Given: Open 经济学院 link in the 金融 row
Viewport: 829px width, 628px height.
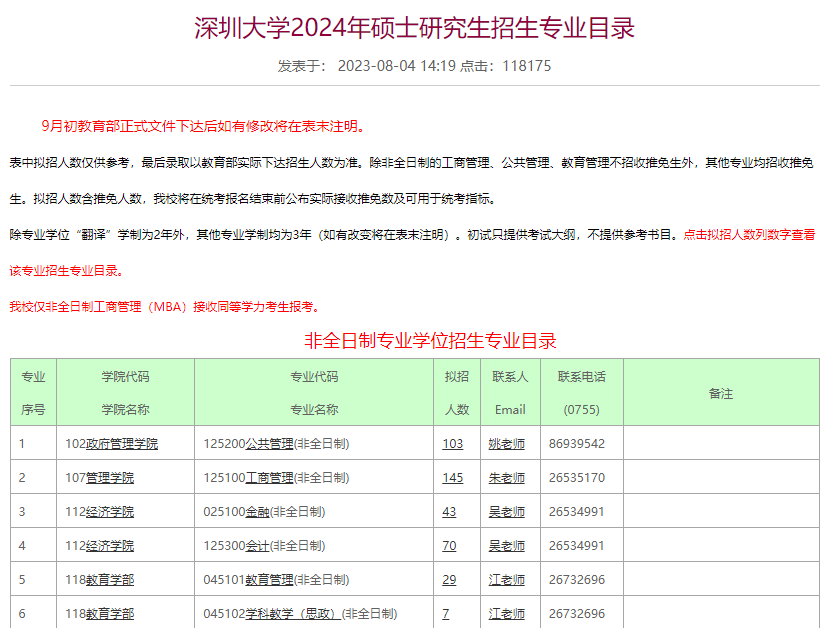Looking at the screenshot, I should point(109,512).
